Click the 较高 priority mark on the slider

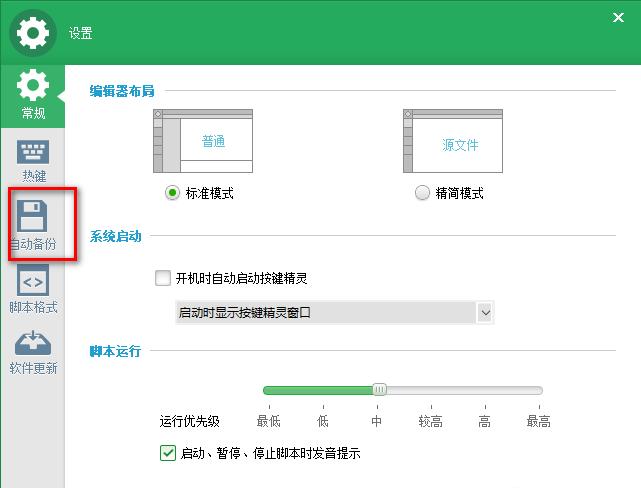coord(430,390)
